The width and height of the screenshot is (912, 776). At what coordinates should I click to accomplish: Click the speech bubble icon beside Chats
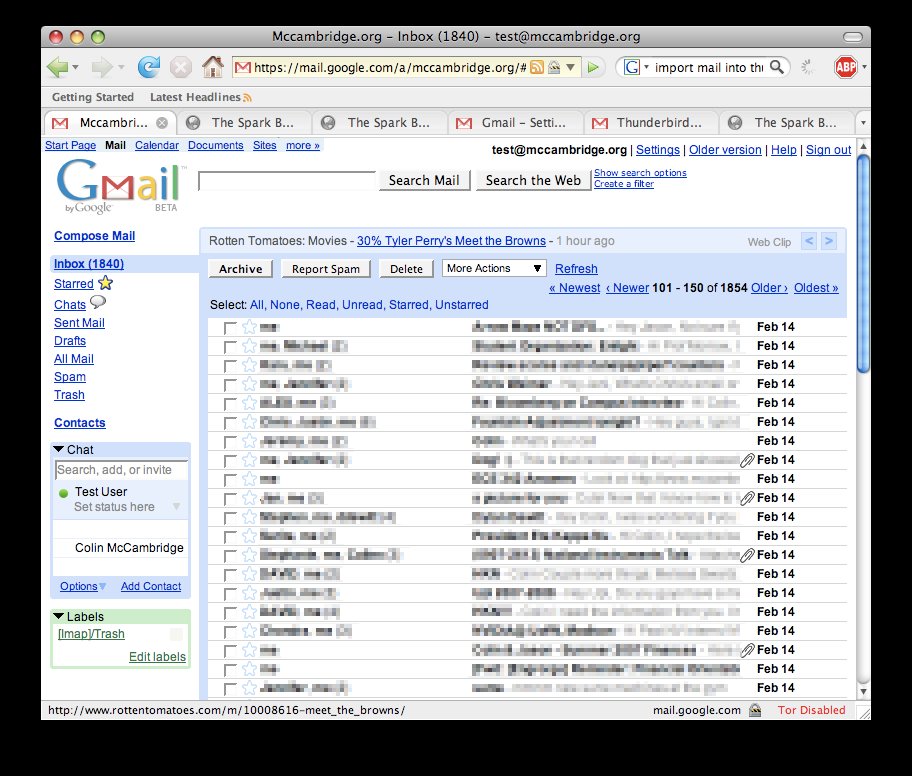coord(98,302)
